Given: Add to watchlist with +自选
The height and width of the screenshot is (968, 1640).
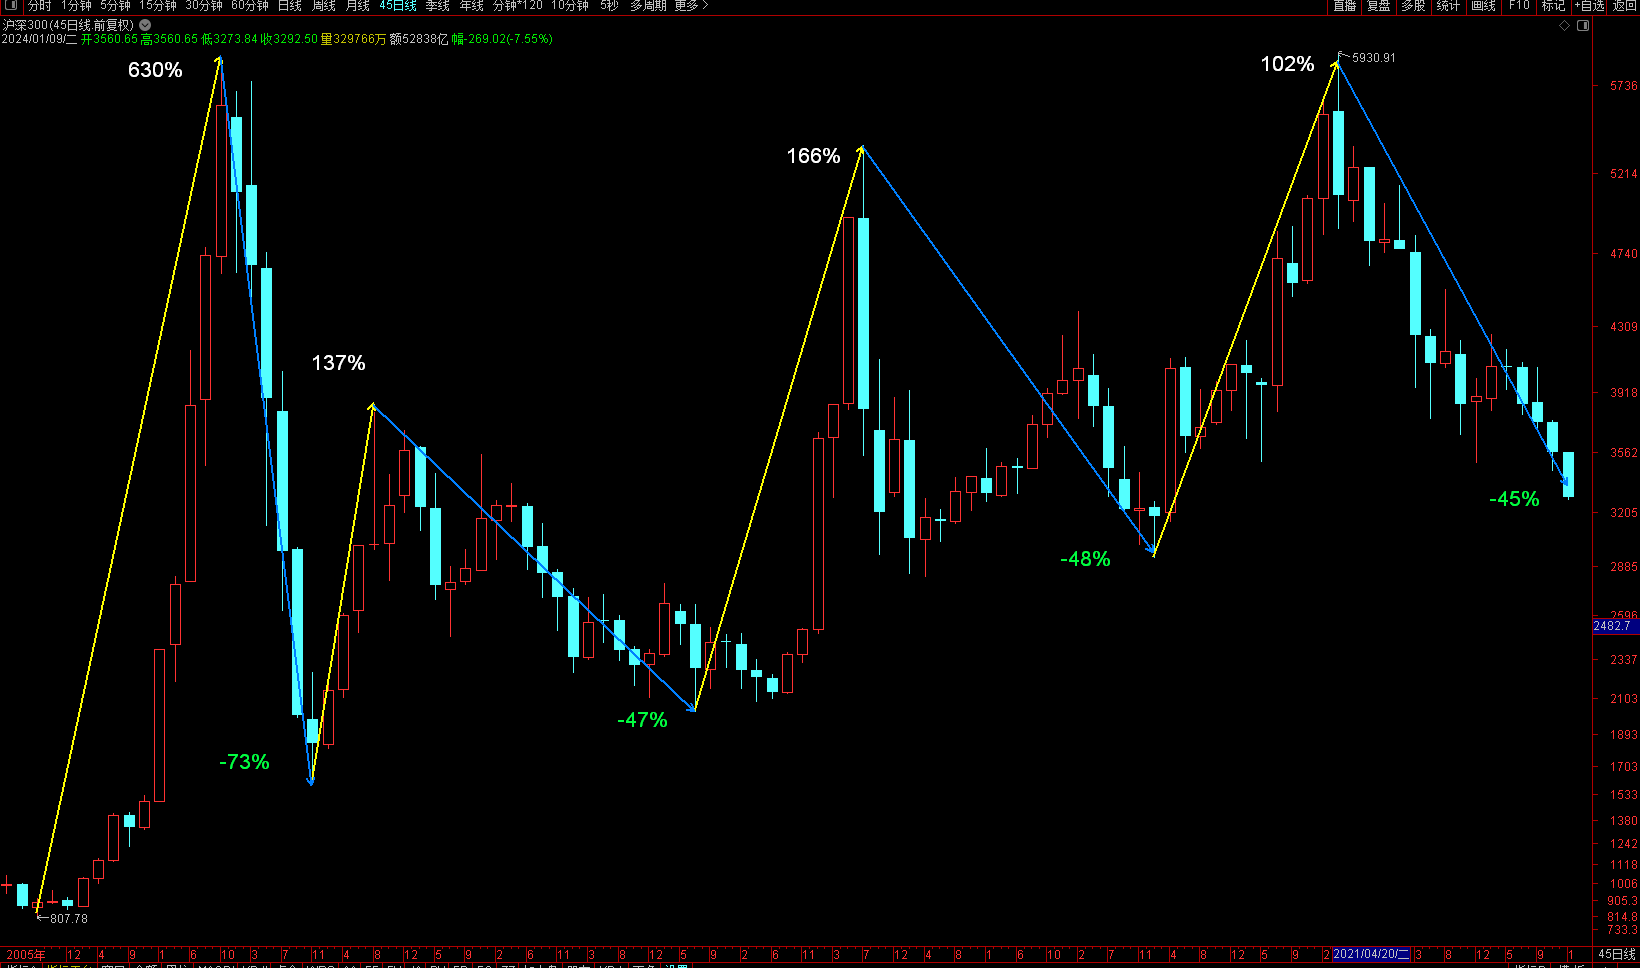Looking at the screenshot, I should click(1589, 5).
